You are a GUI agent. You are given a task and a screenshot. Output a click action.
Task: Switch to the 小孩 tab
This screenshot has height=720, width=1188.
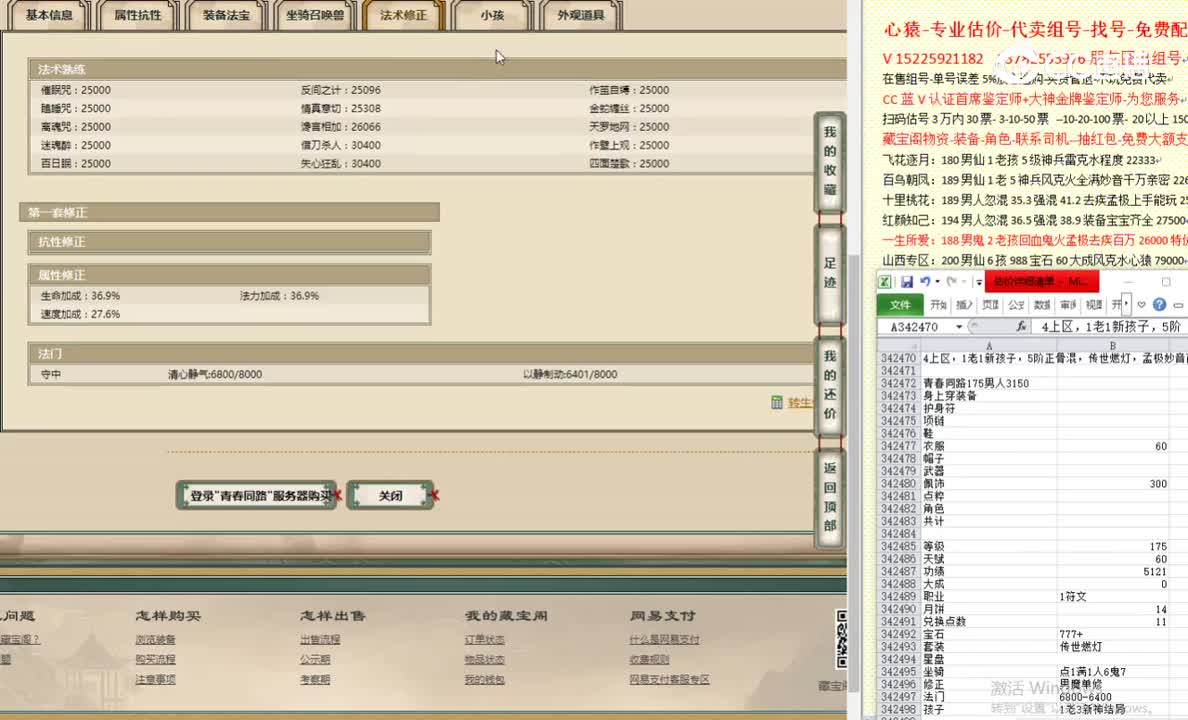click(x=490, y=16)
